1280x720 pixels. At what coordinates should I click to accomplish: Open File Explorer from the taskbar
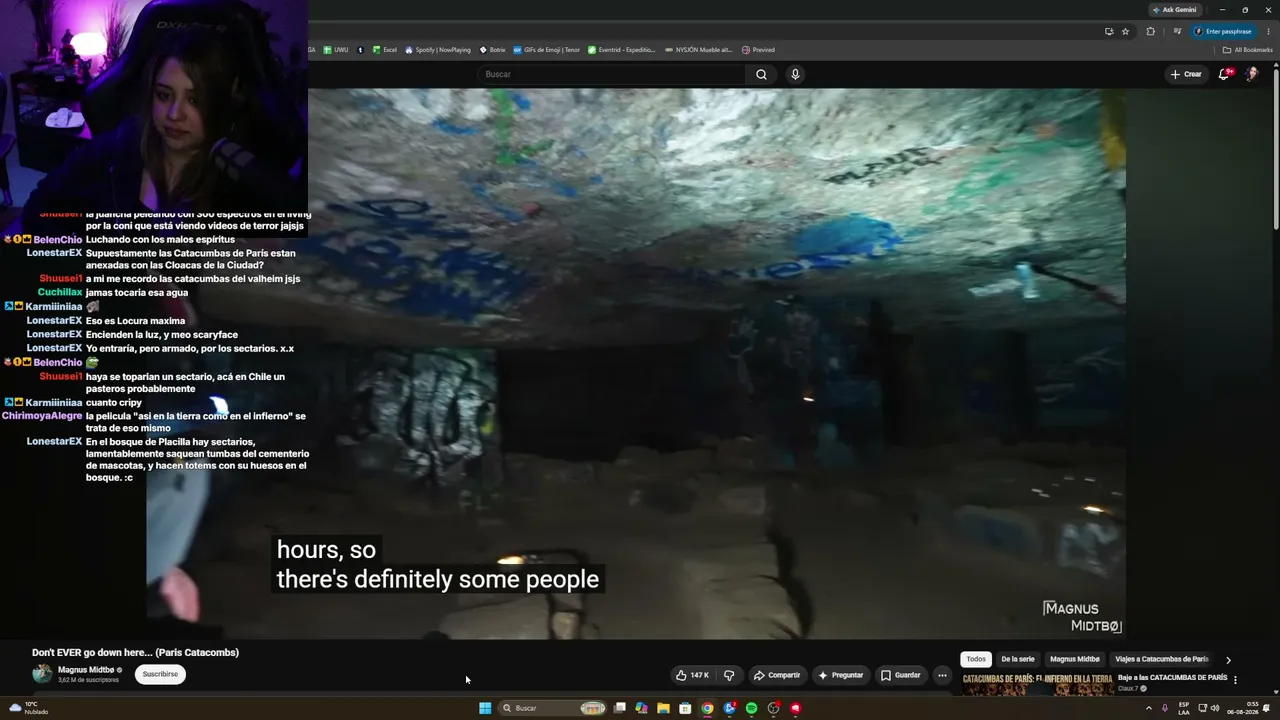click(x=663, y=708)
